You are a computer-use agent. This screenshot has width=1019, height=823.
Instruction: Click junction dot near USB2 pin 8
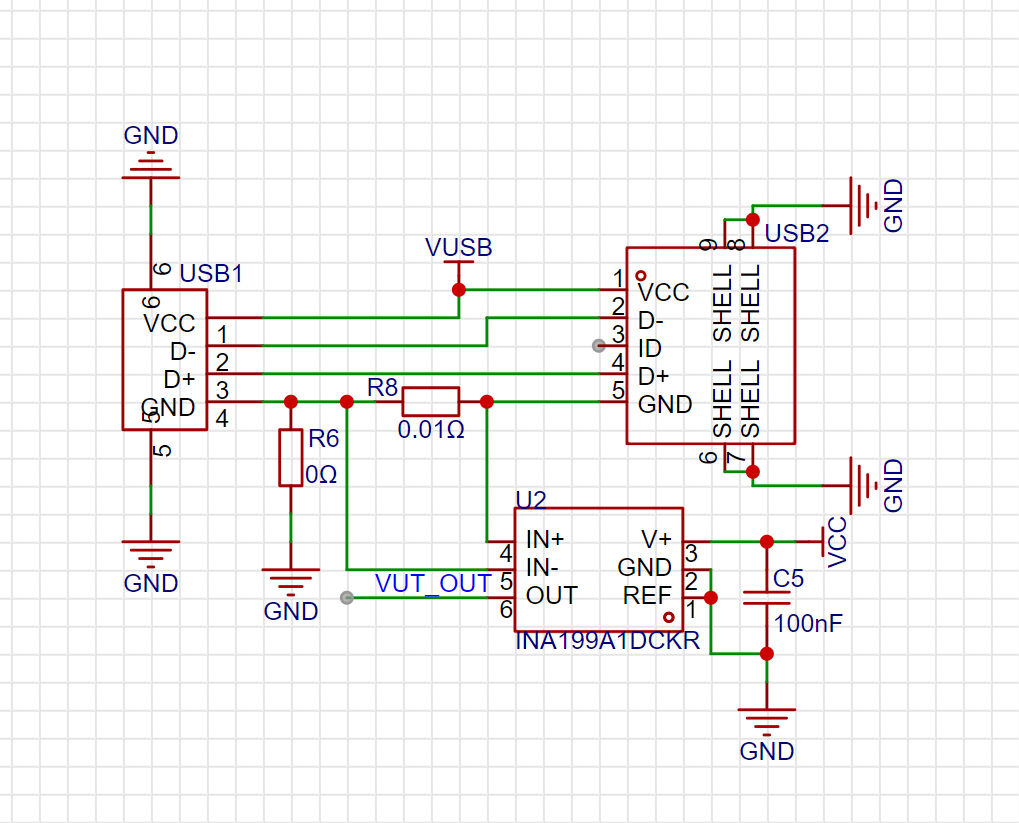pyautogui.click(x=753, y=220)
